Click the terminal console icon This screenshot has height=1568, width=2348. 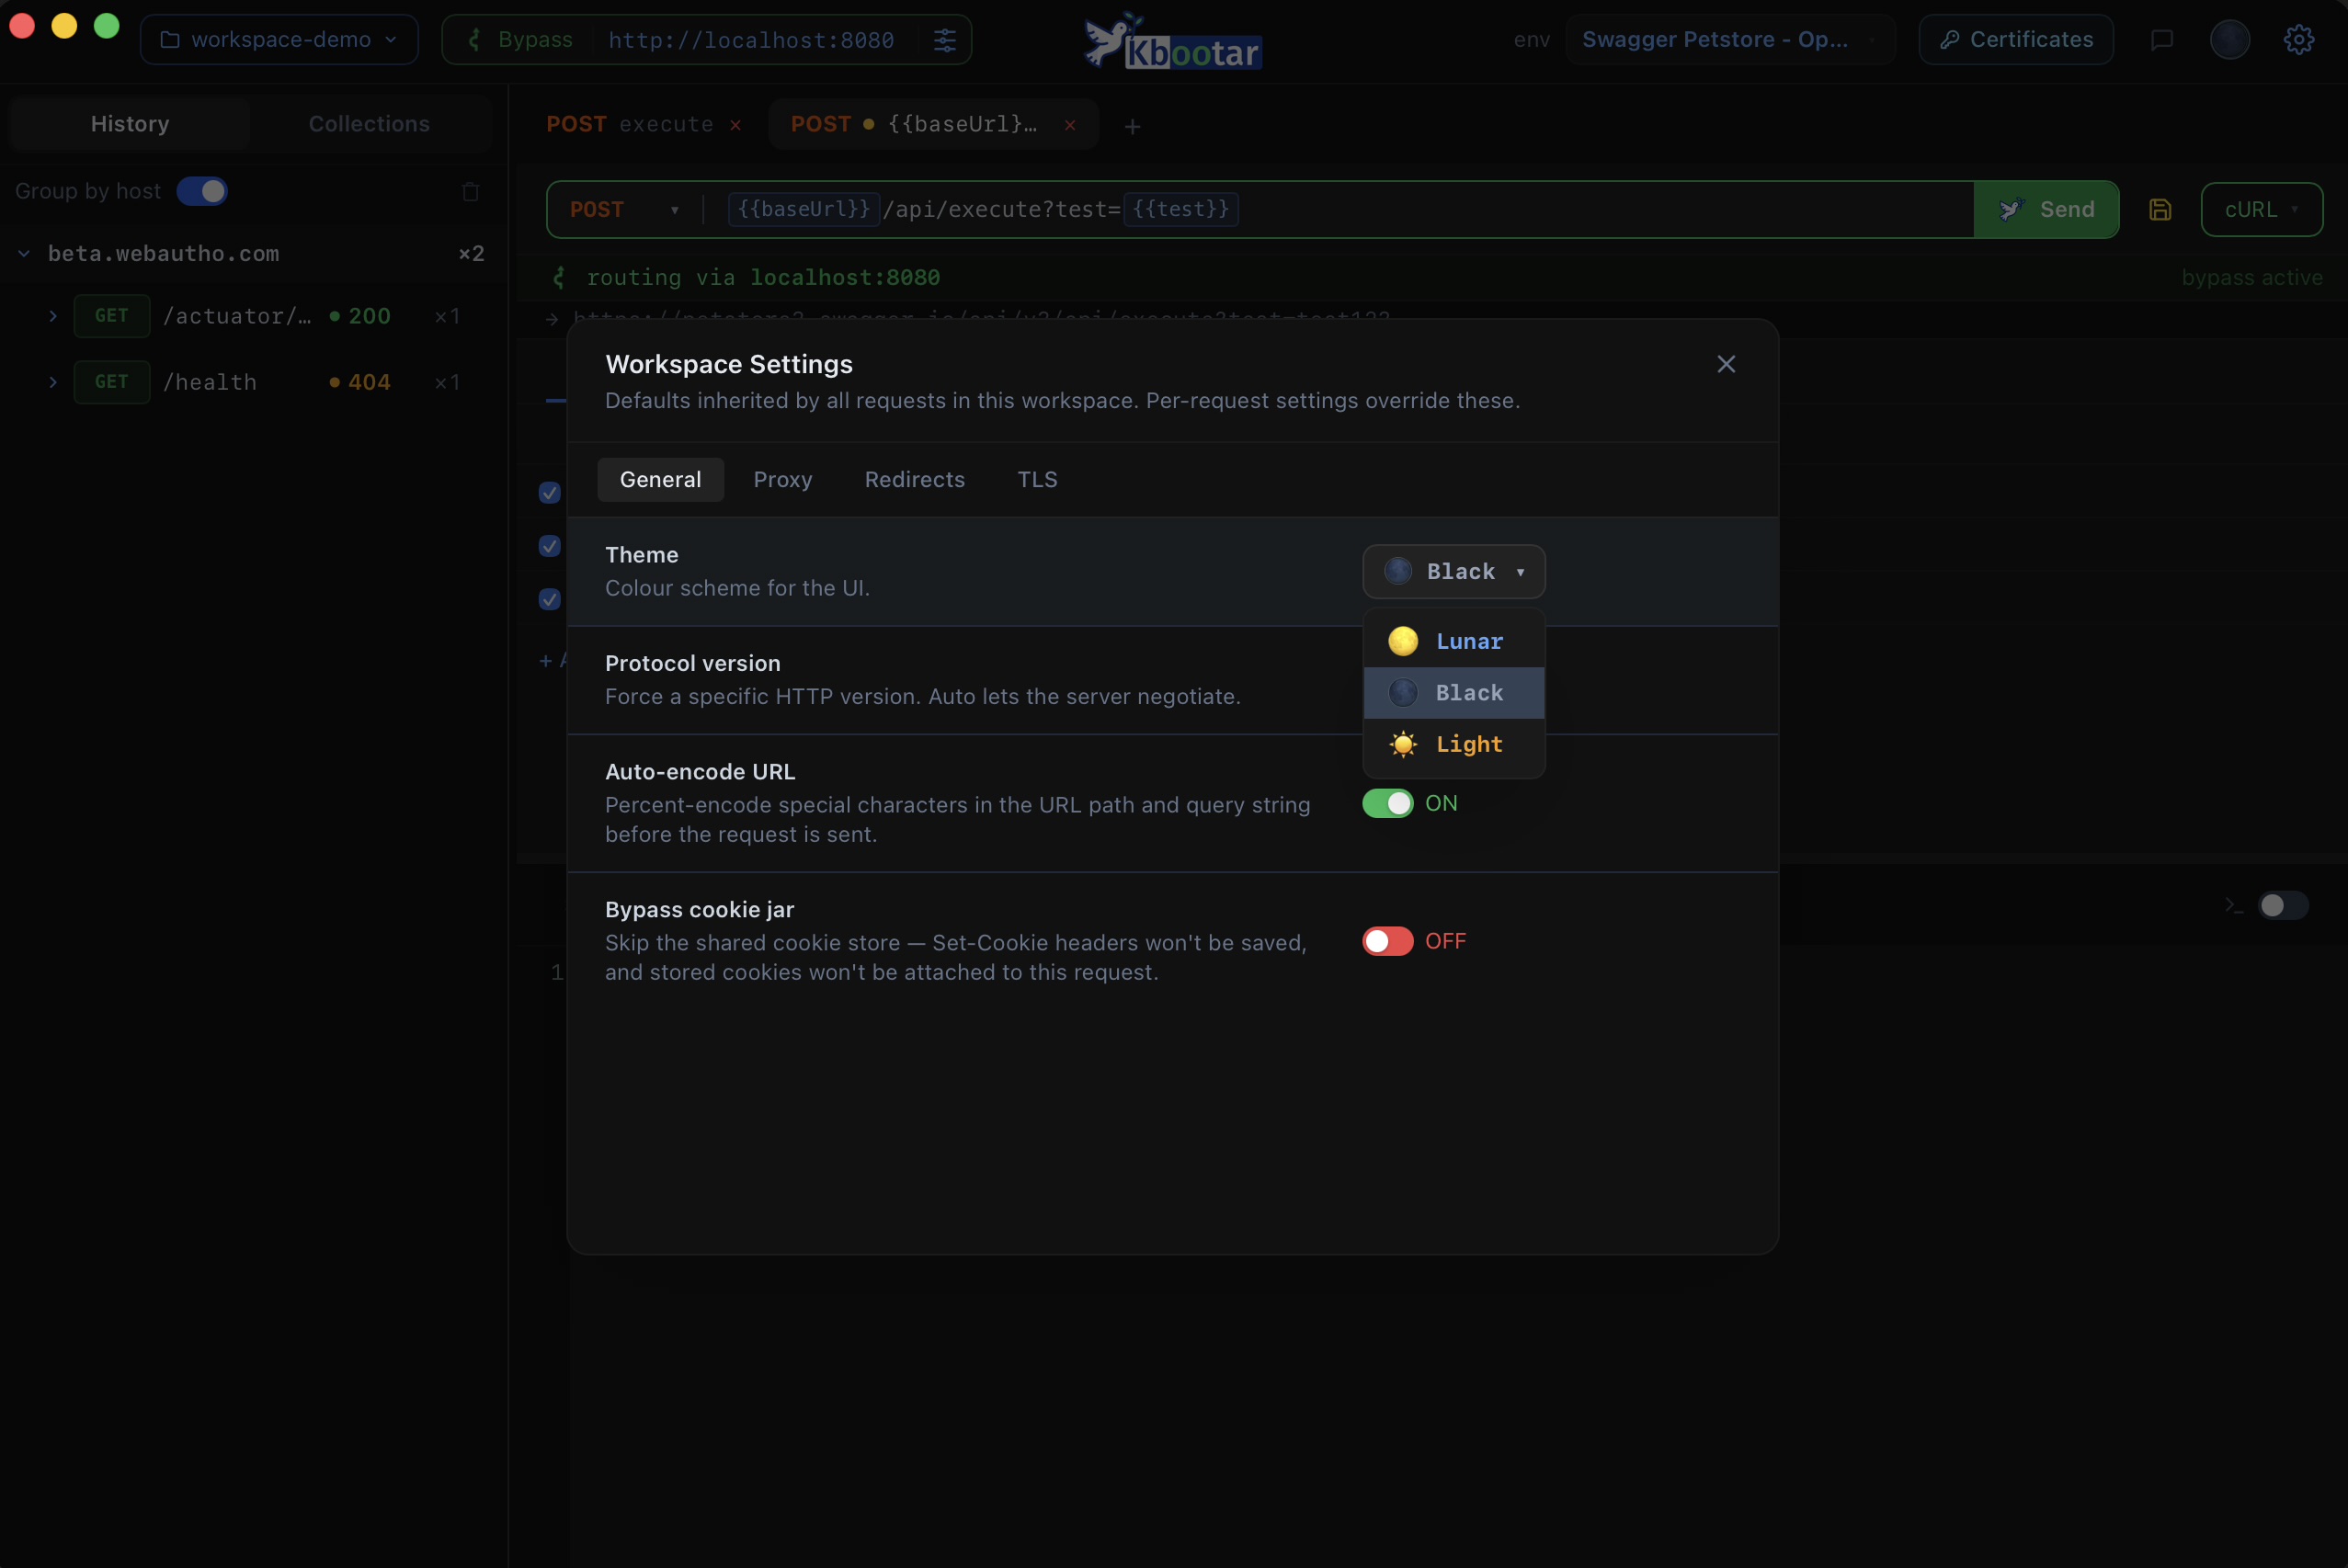pyautogui.click(x=2234, y=906)
